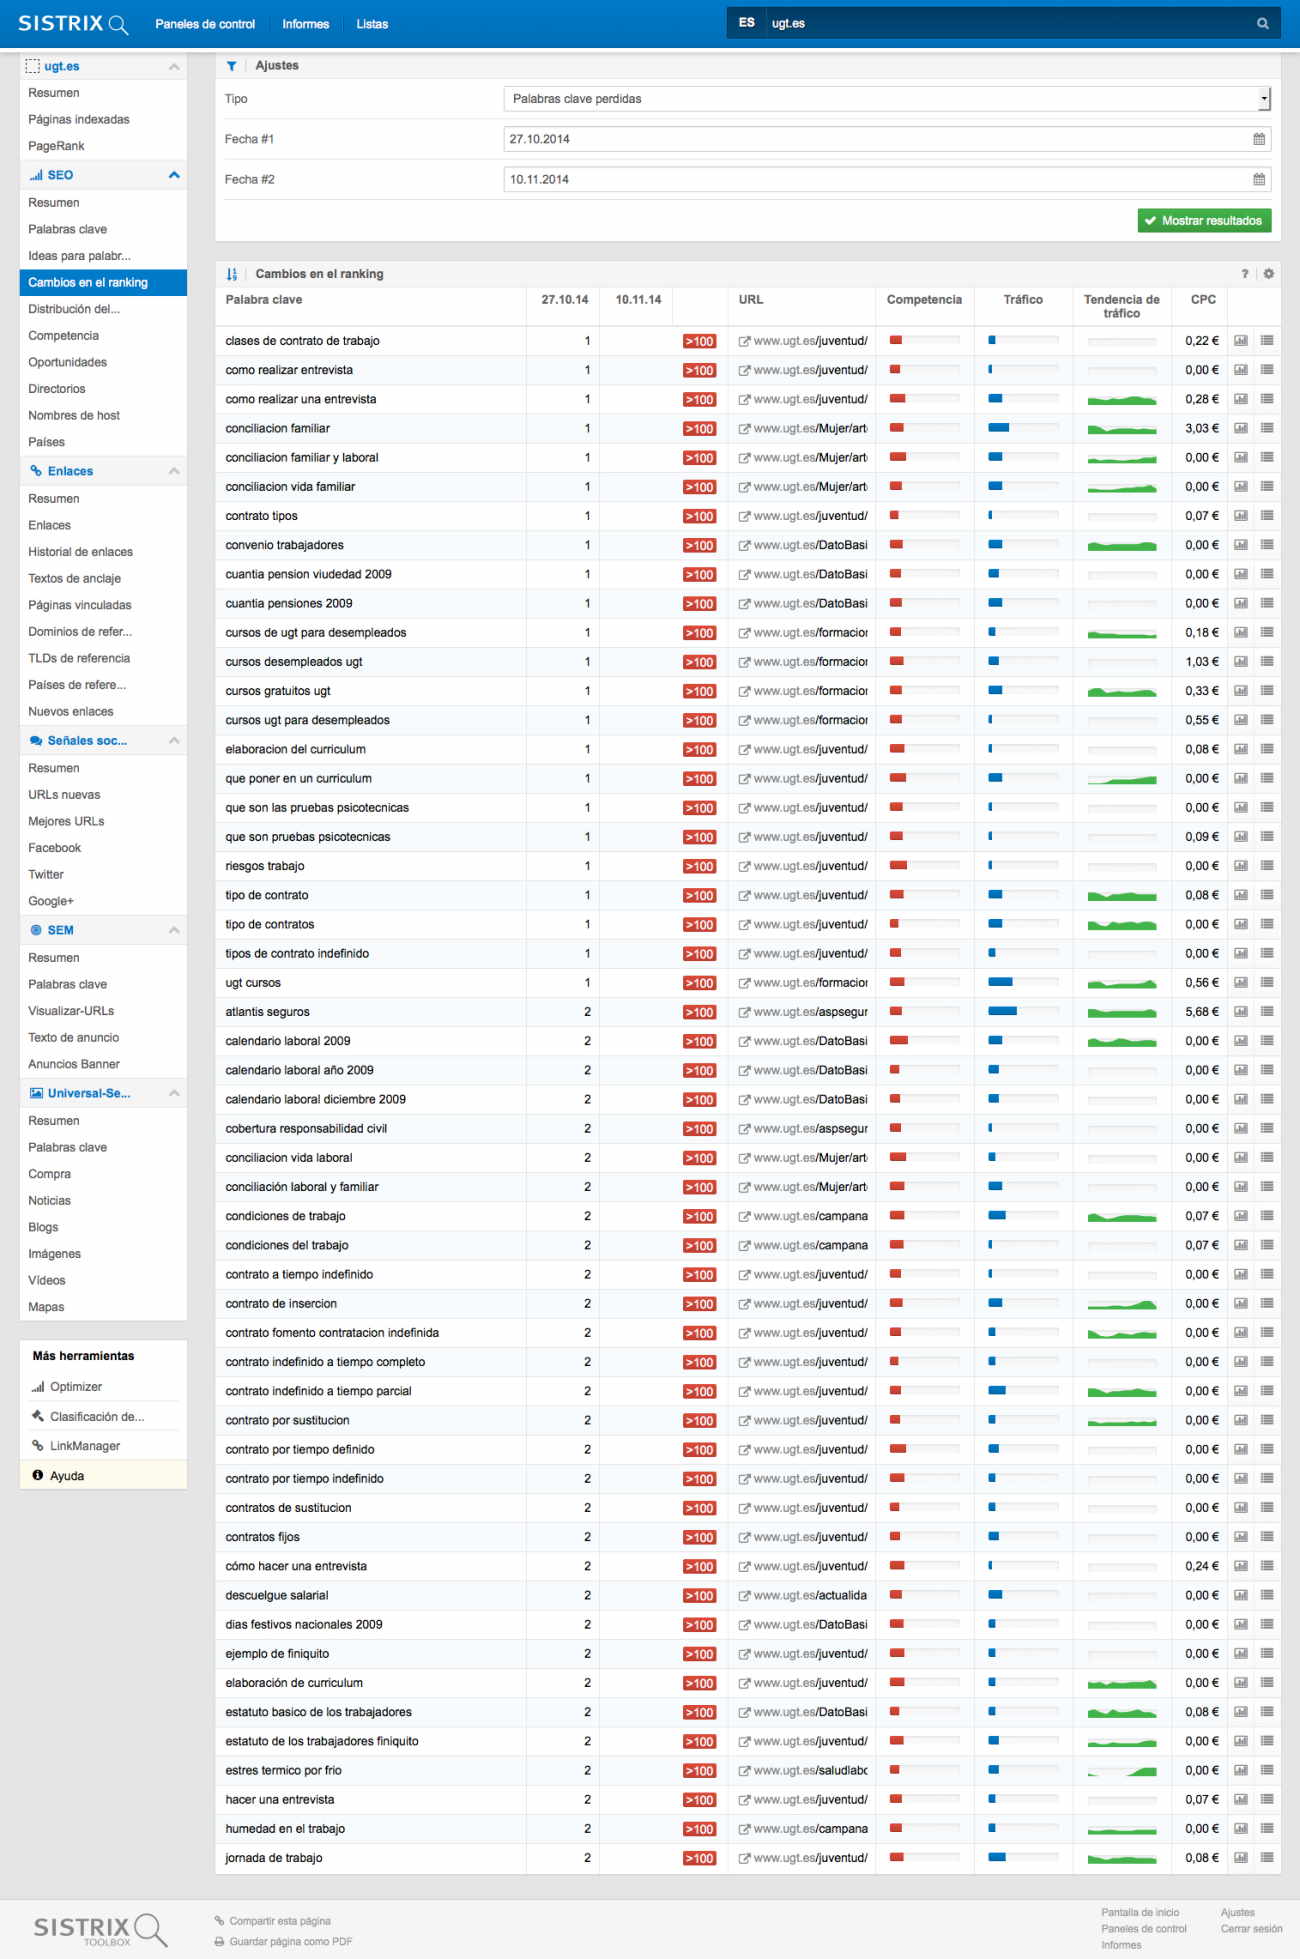The image size is (1300, 1959).
Task: Select 'Historial de enlaces' in sidebar
Action: [80, 552]
